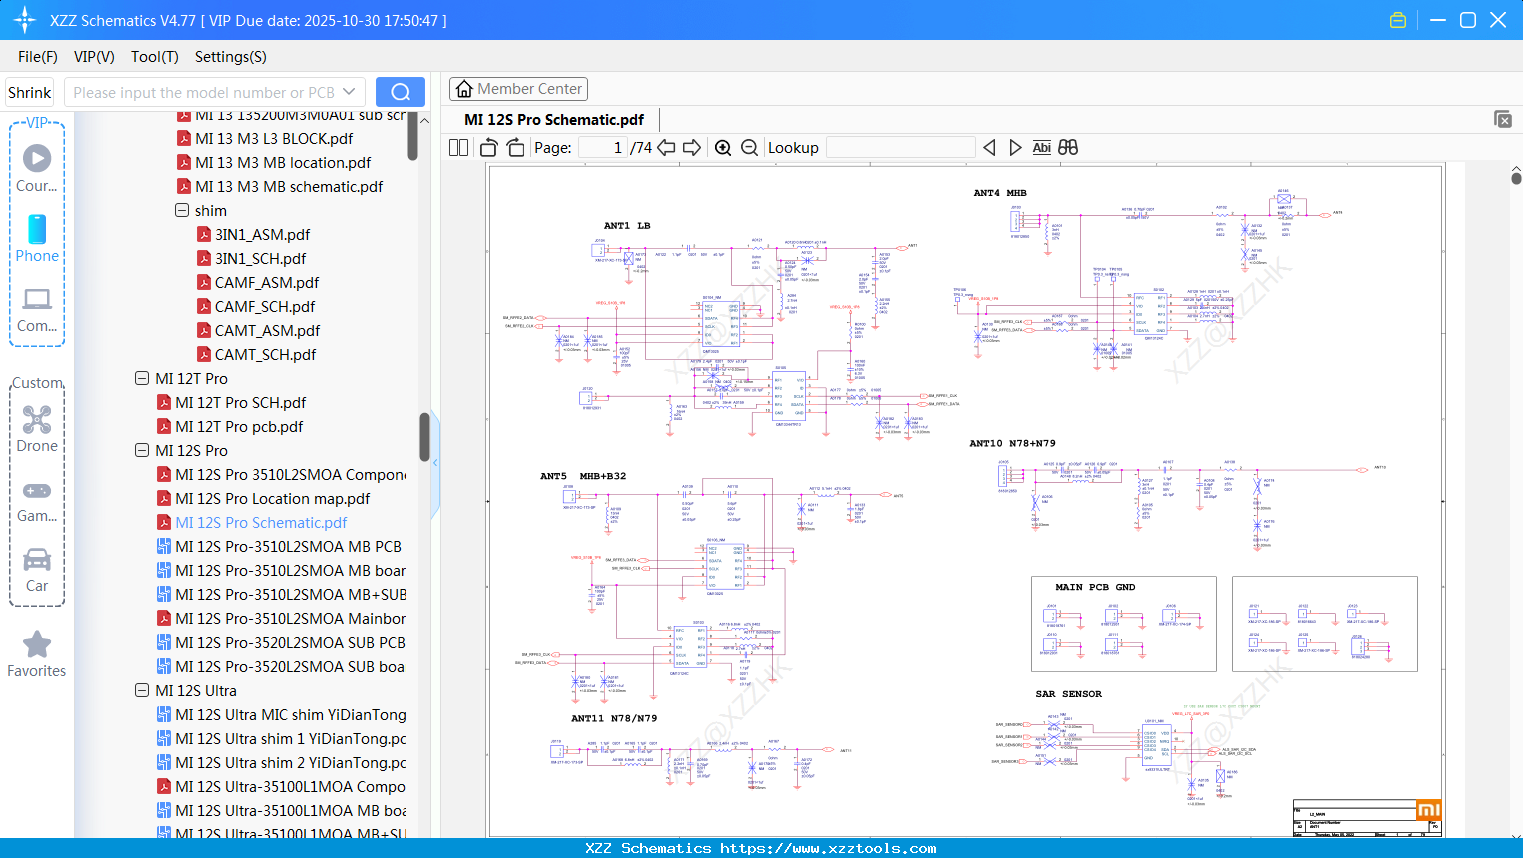
Task: Open the Member Center
Action: (x=518, y=88)
